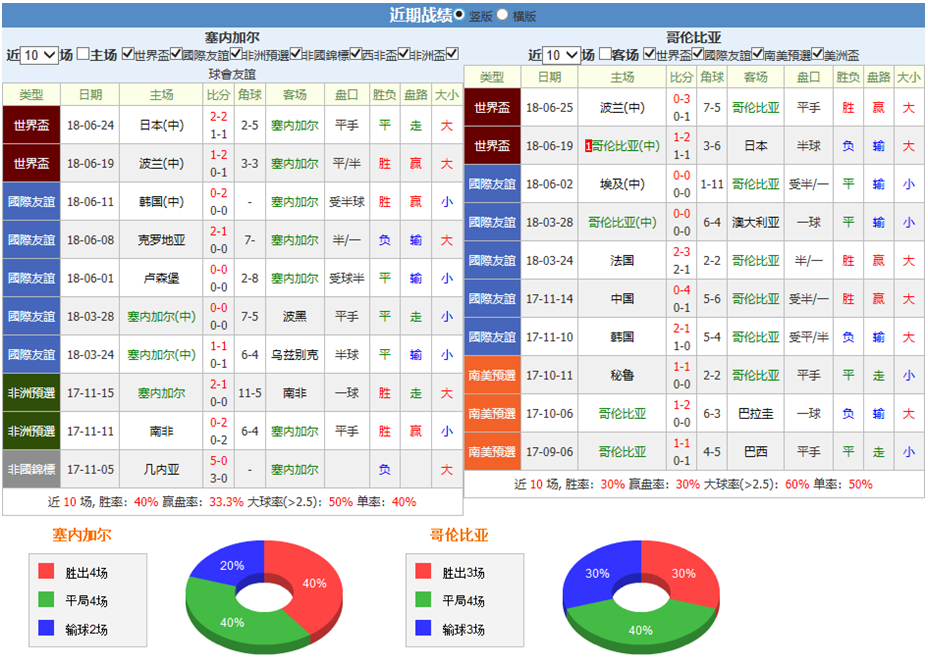928x658 pixels.
Task: Open the 法国 team link
Action: [x=622, y=260]
